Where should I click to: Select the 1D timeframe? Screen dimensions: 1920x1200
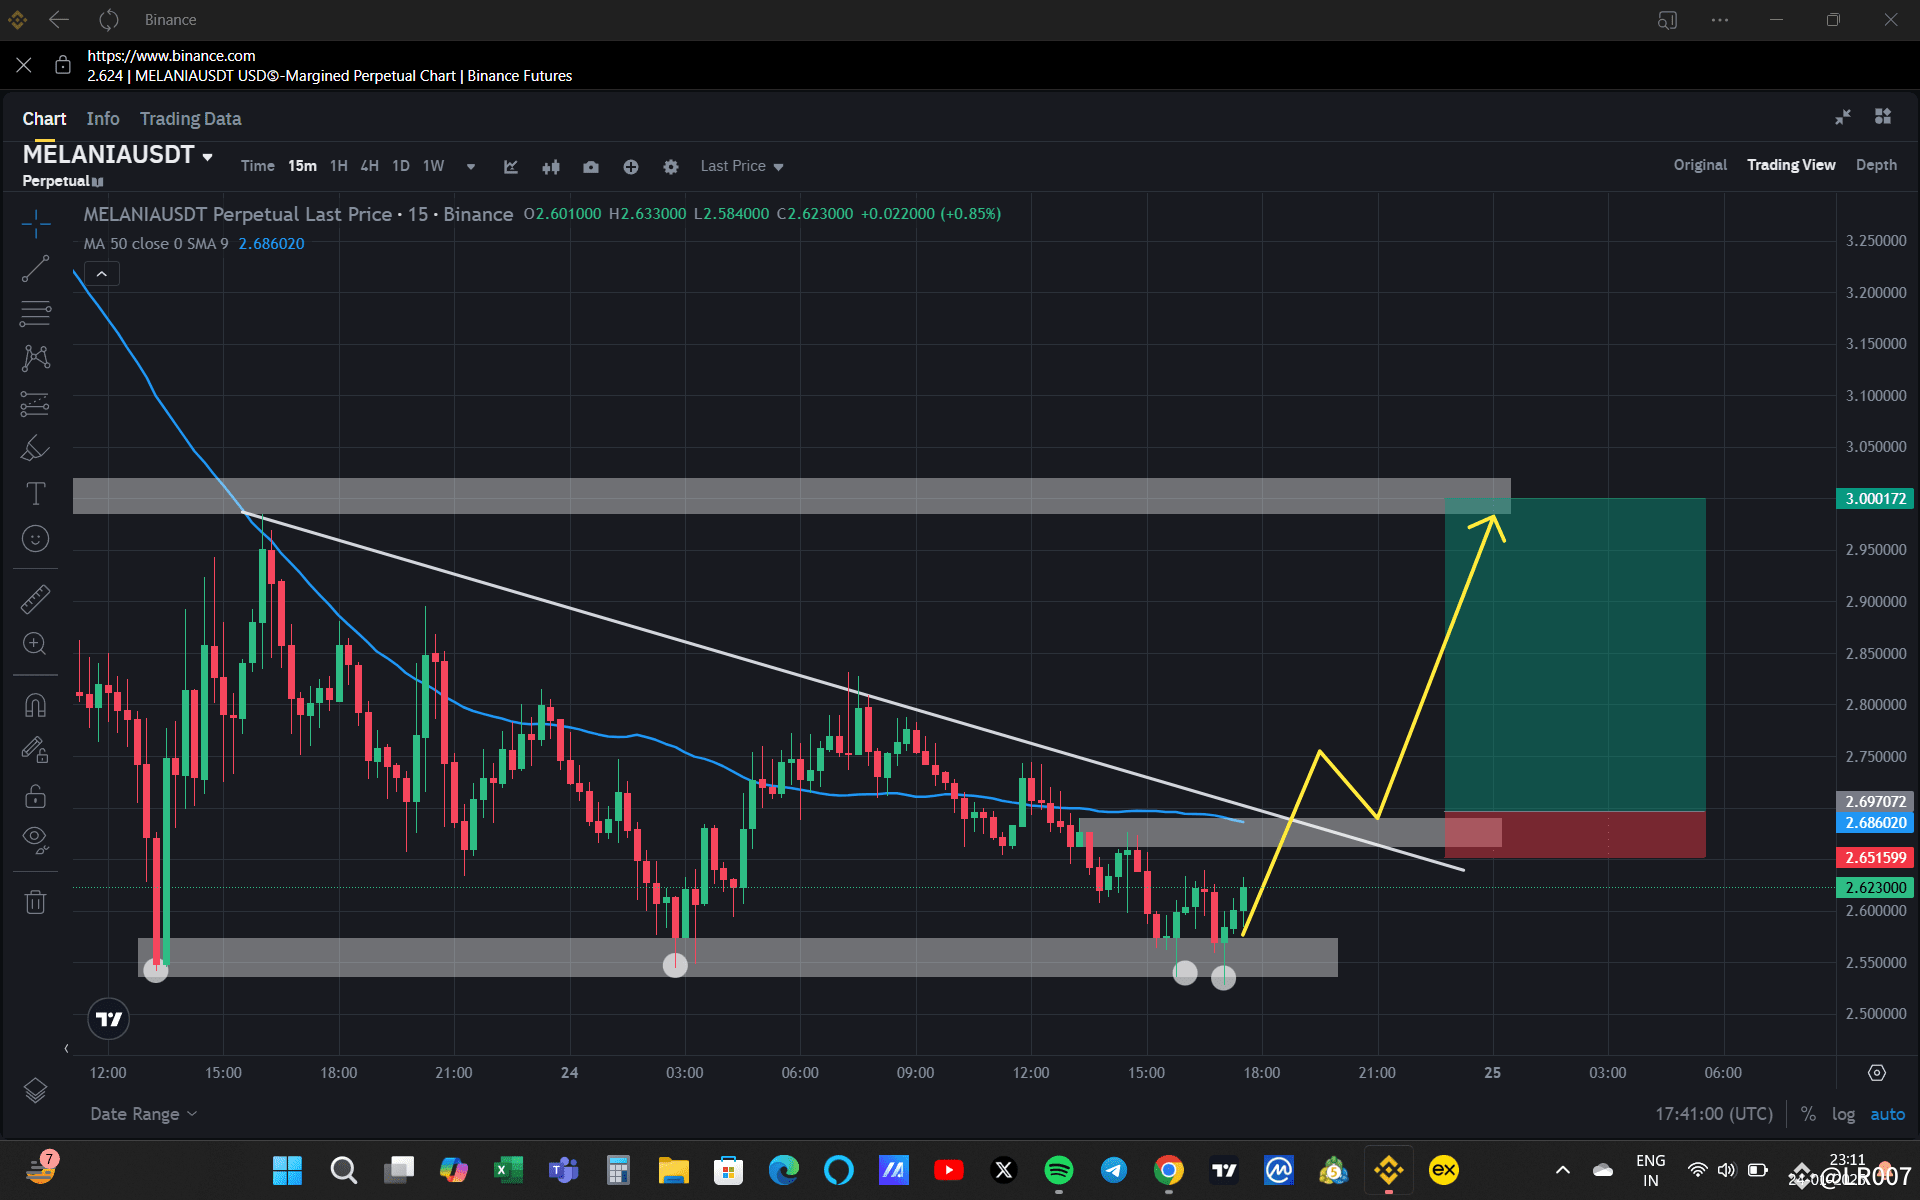[401, 166]
